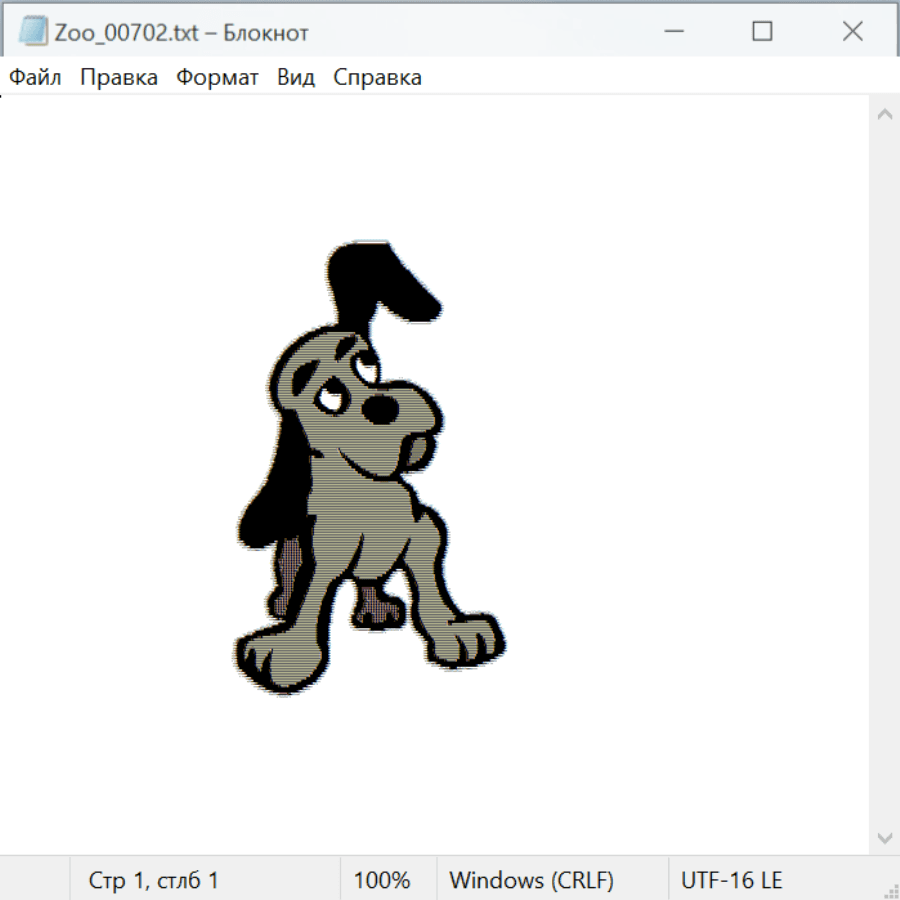
Task: Click the Стр 1, стлб 1 status field
Action: point(154,880)
